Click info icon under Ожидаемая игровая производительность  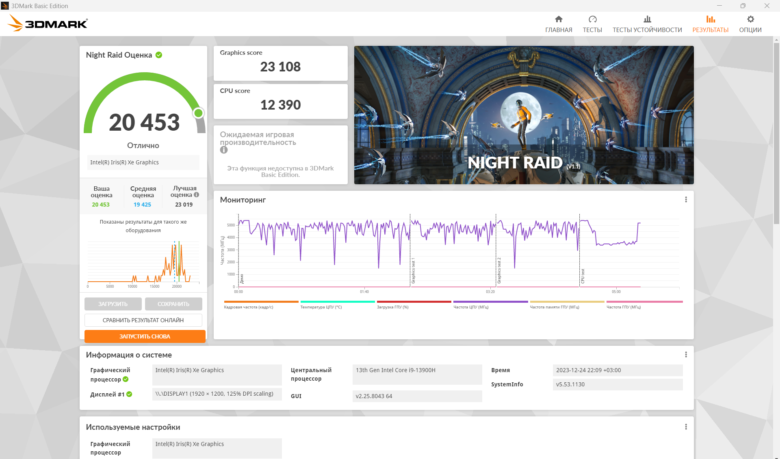tap(224, 150)
